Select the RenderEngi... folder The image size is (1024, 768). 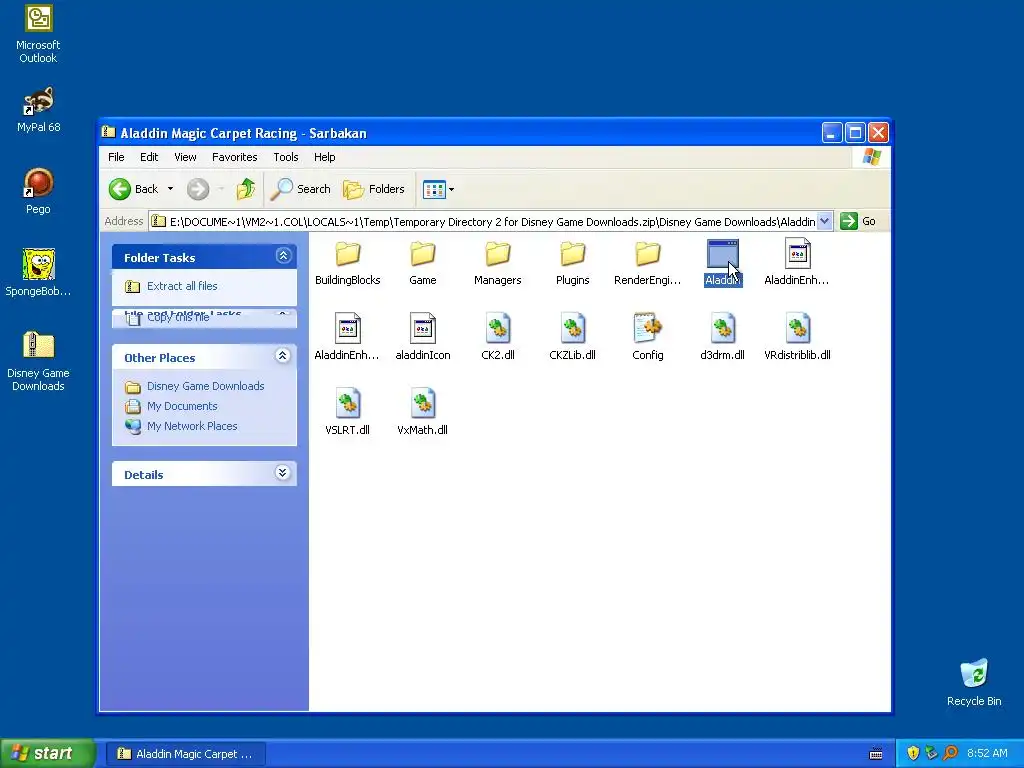tap(647, 263)
